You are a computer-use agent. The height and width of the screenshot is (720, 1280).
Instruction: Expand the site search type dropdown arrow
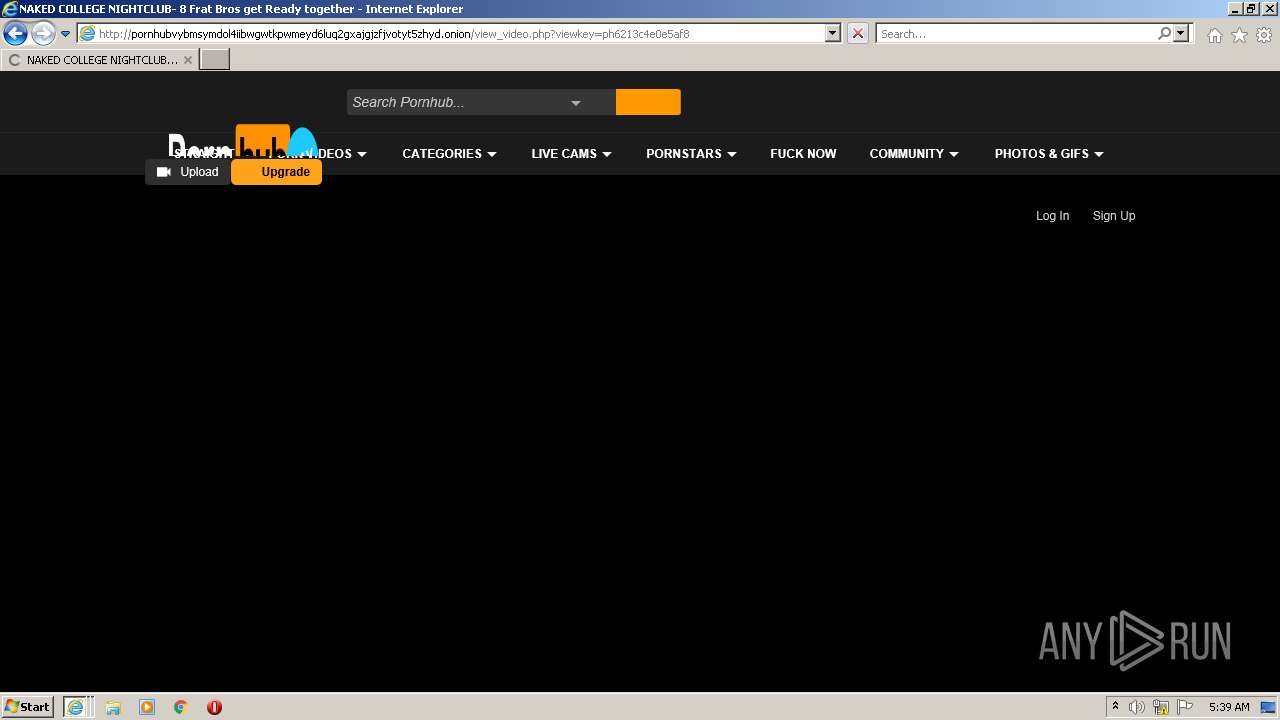click(x=576, y=103)
